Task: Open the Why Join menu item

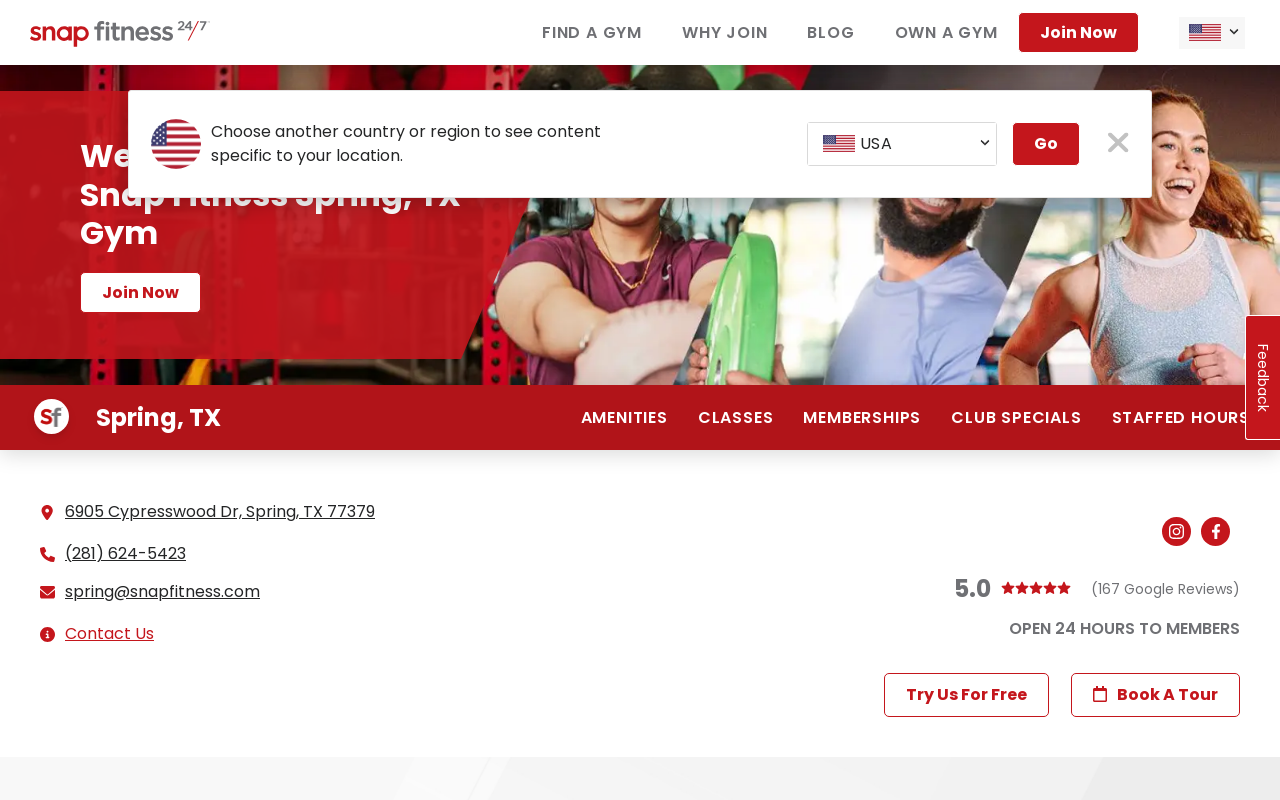Action: pyautogui.click(x=725, y=32)
